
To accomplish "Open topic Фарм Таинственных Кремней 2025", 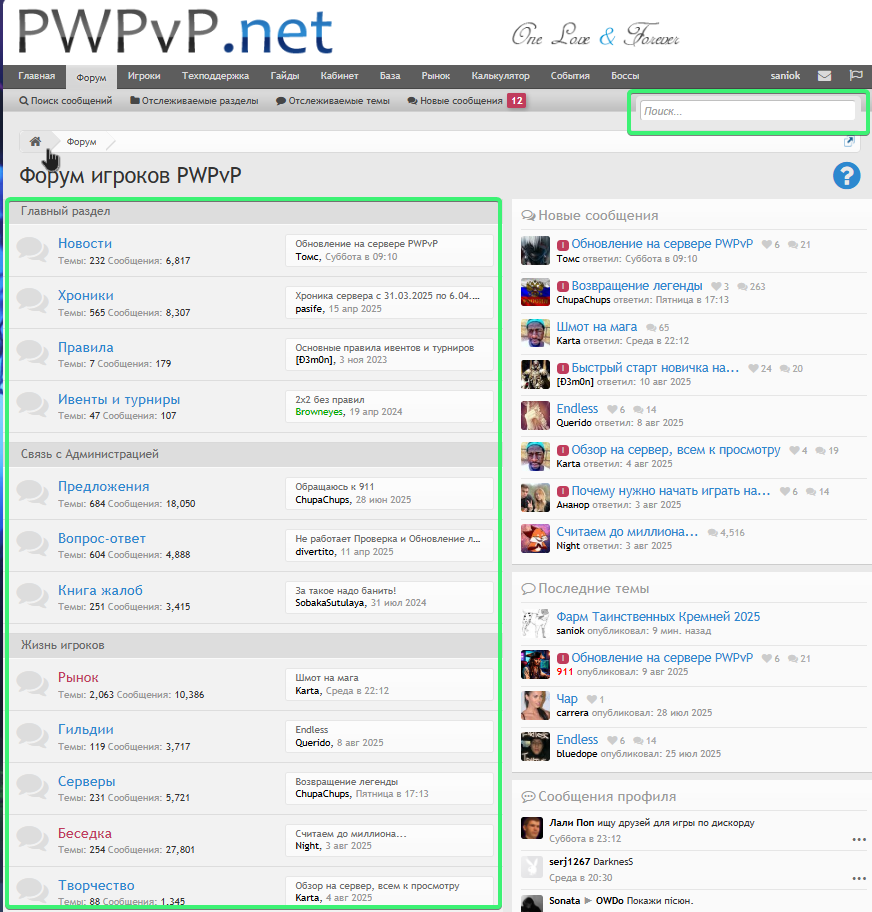I will click(658, 616).
